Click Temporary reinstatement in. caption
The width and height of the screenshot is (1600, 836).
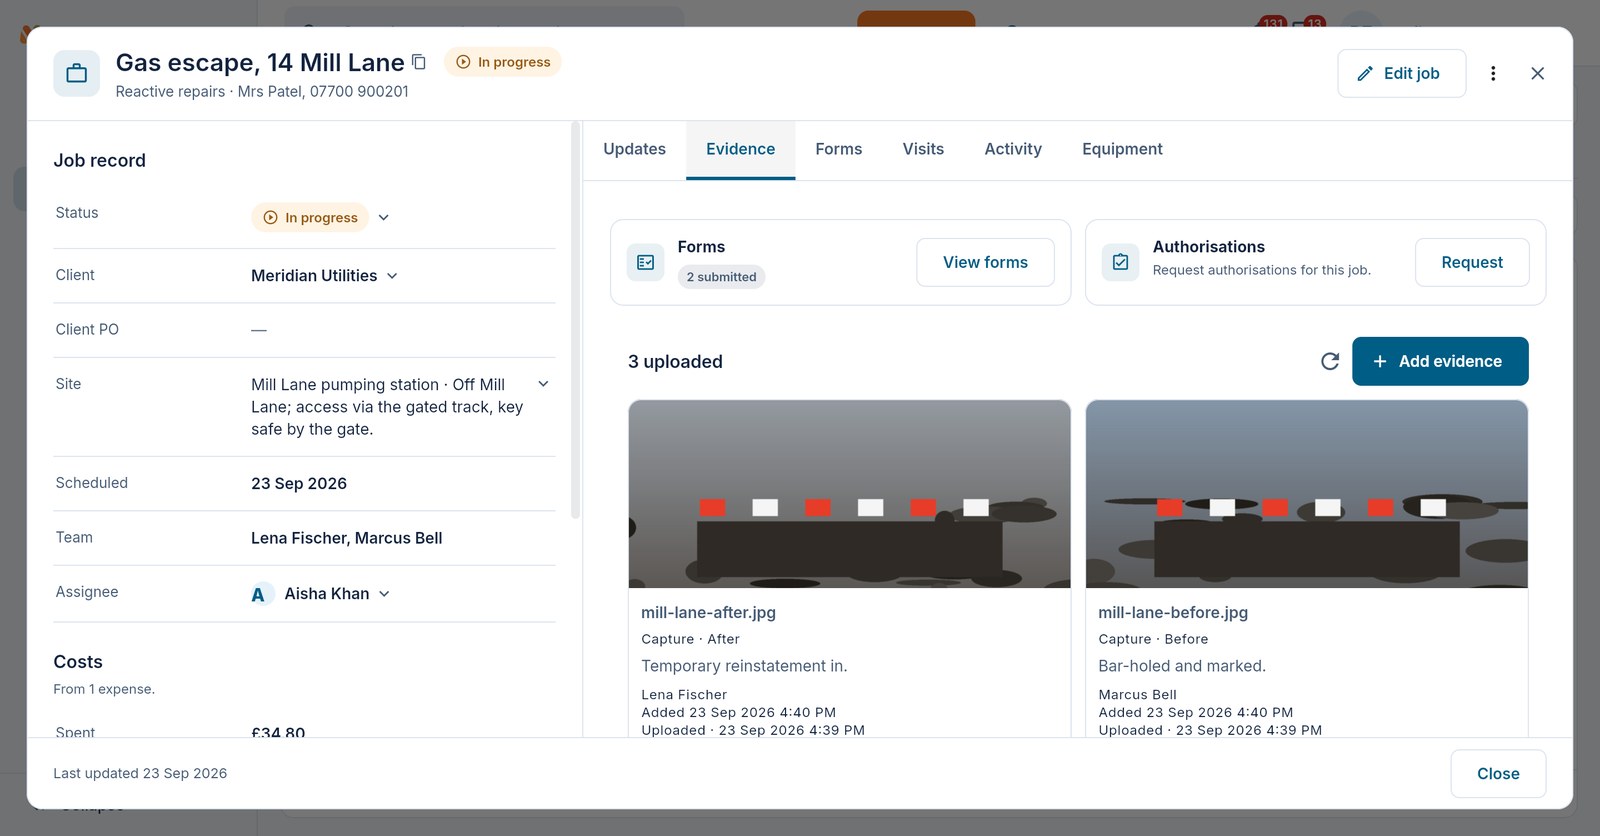point(744,666)
